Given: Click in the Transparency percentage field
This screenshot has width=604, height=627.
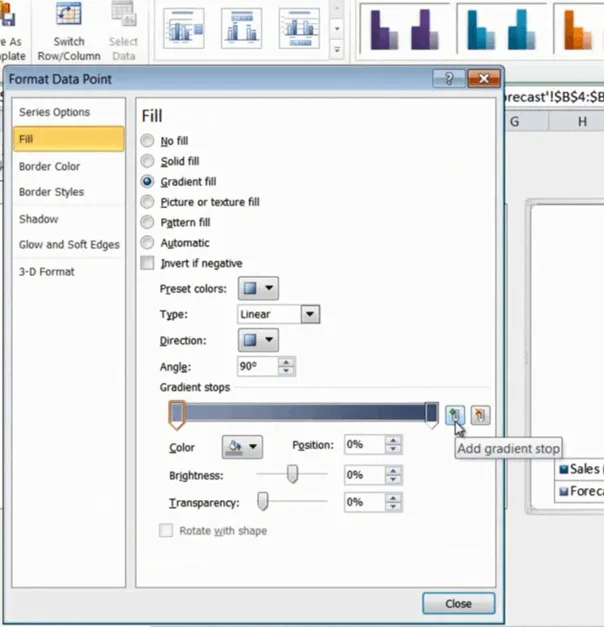Looking at the screenshot, I should [365, 502].
